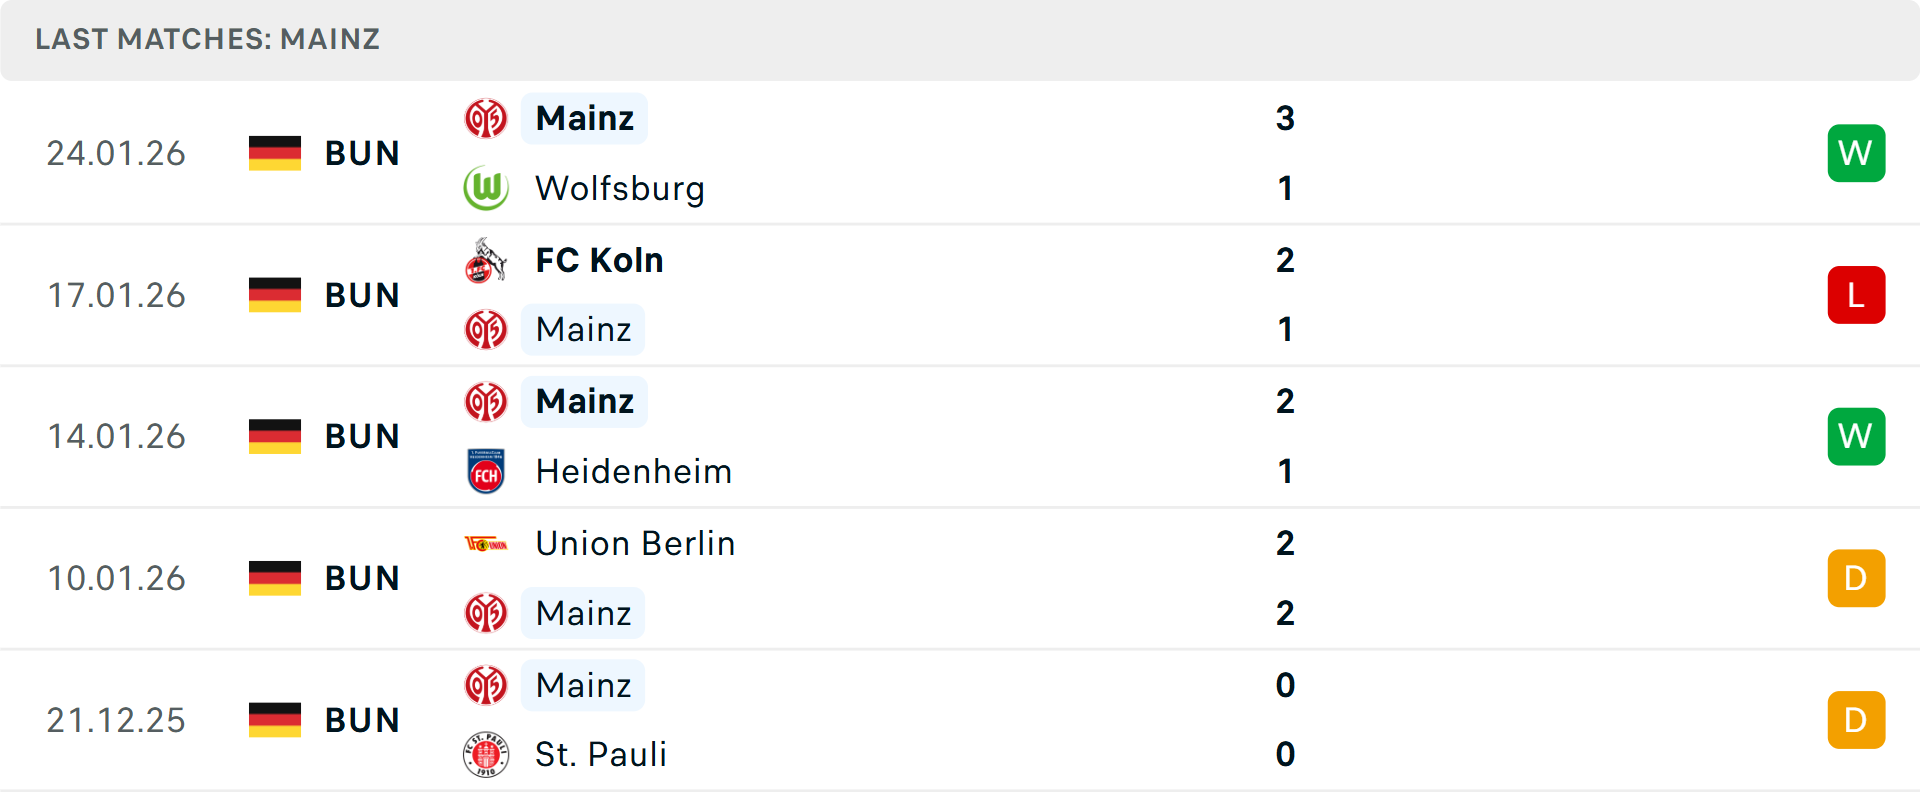Click the green W badge for Wolfsburg match
This screenshot has width=1920, height=792.
click(x=1856, y=153)
